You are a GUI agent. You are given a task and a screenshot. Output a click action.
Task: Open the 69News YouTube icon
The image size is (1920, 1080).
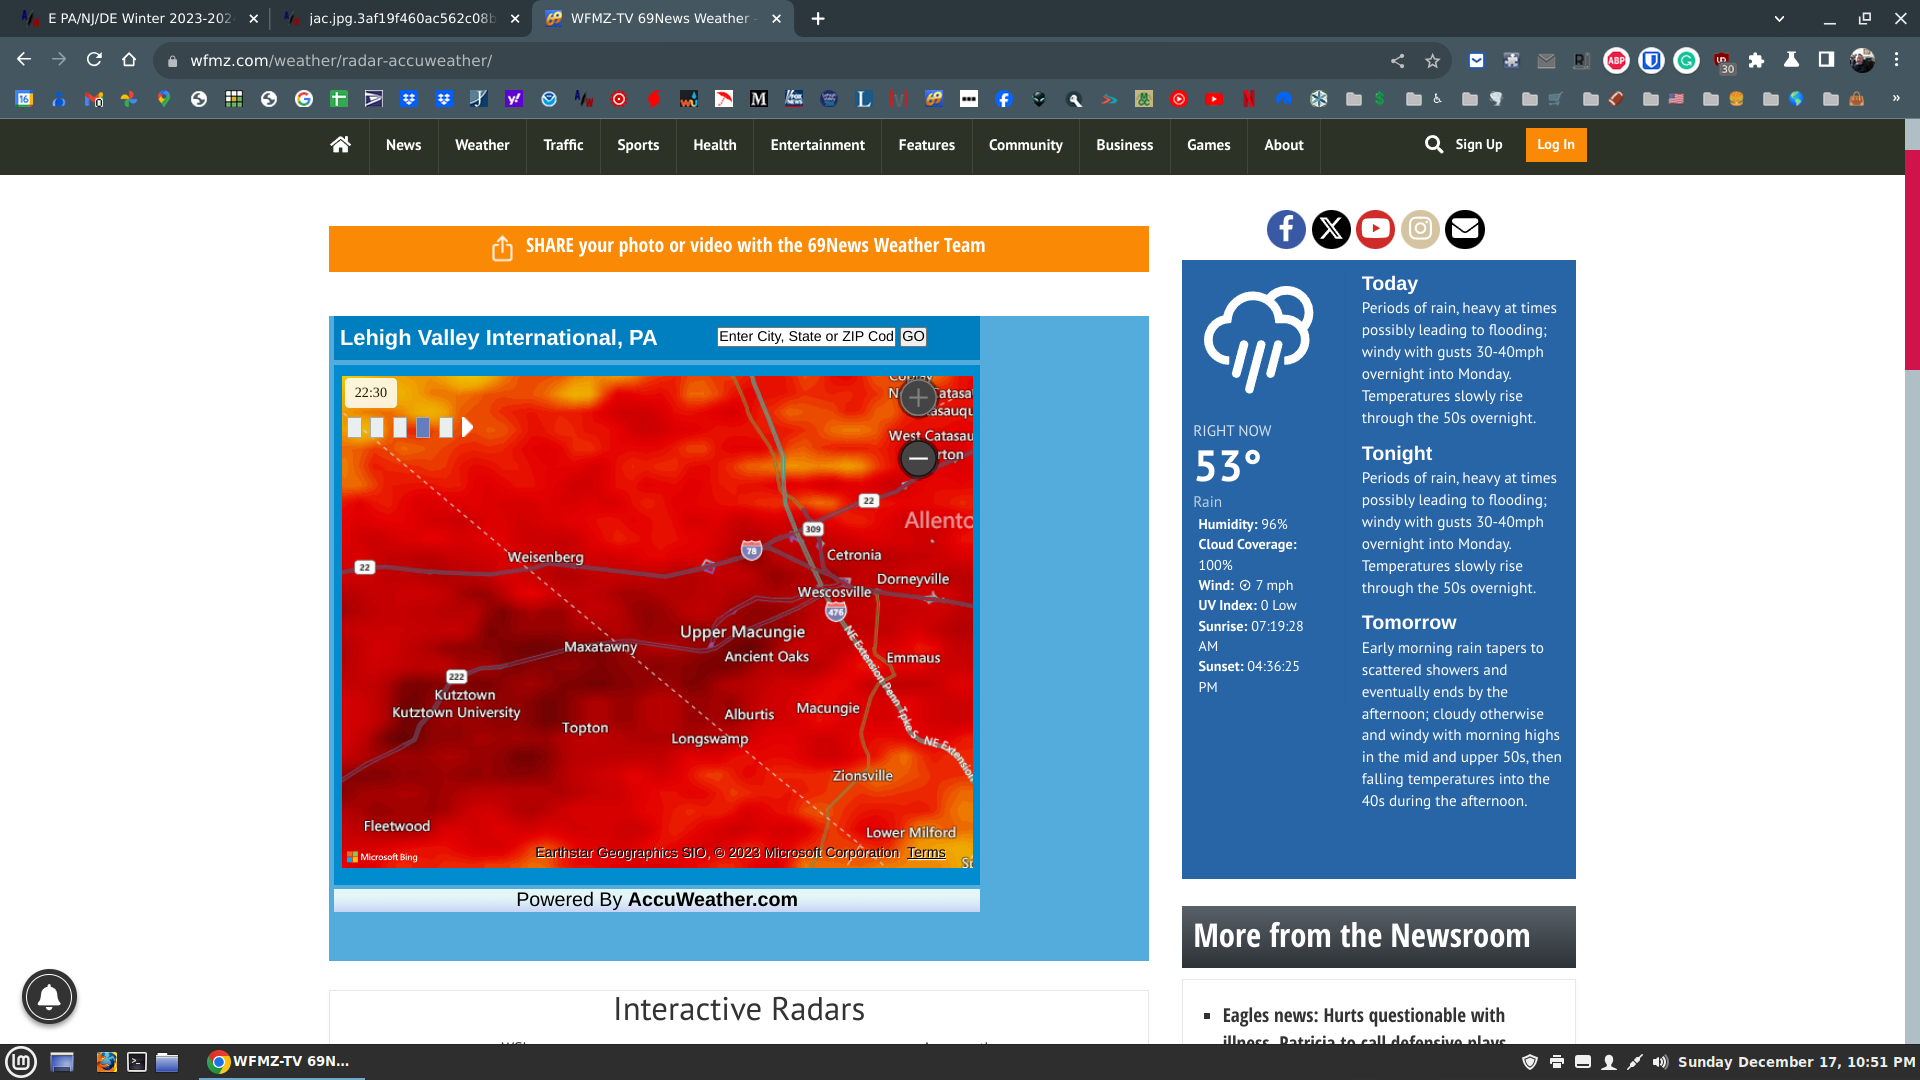click(x=1375, y=229)
